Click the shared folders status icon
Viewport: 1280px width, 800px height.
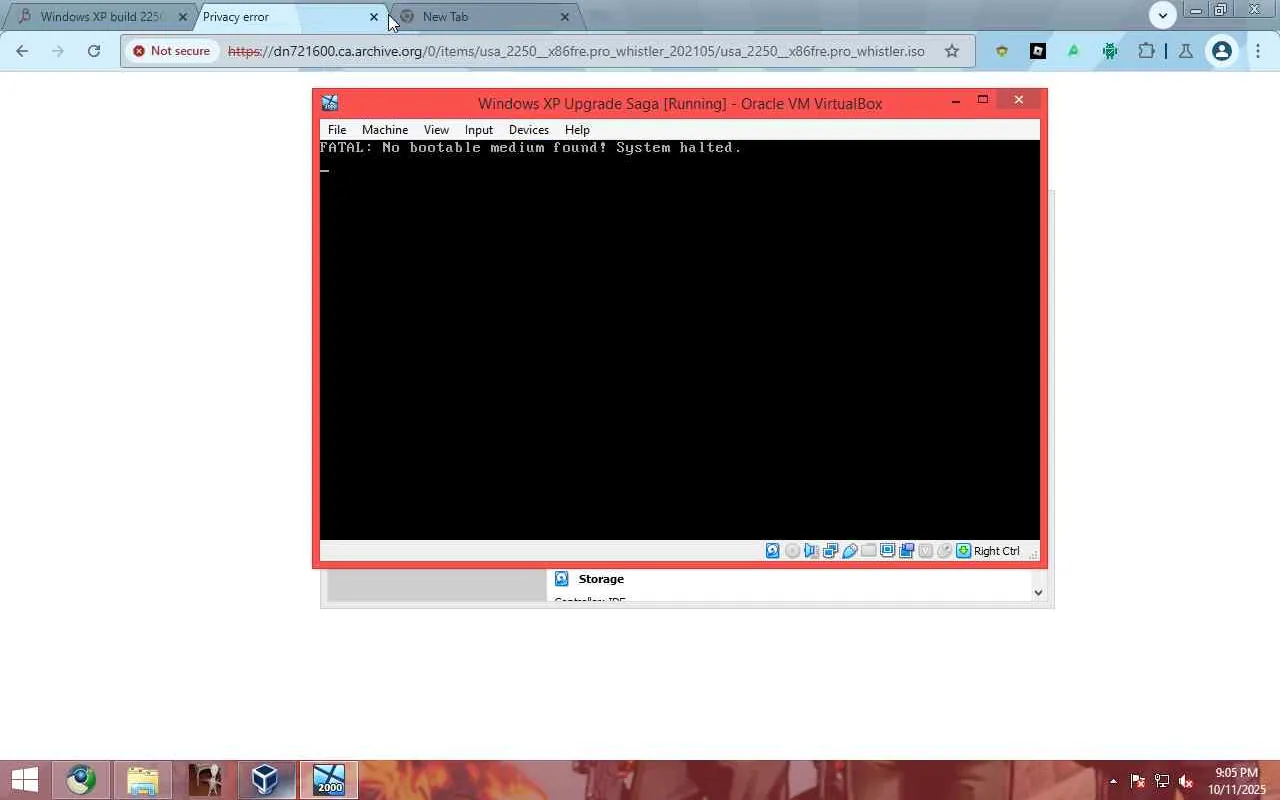coord(868,551)
